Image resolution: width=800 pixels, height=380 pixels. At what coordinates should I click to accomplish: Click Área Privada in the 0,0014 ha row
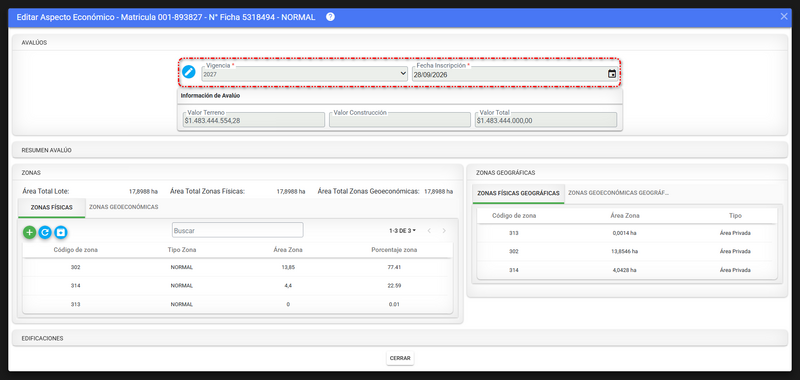point(735,233)
